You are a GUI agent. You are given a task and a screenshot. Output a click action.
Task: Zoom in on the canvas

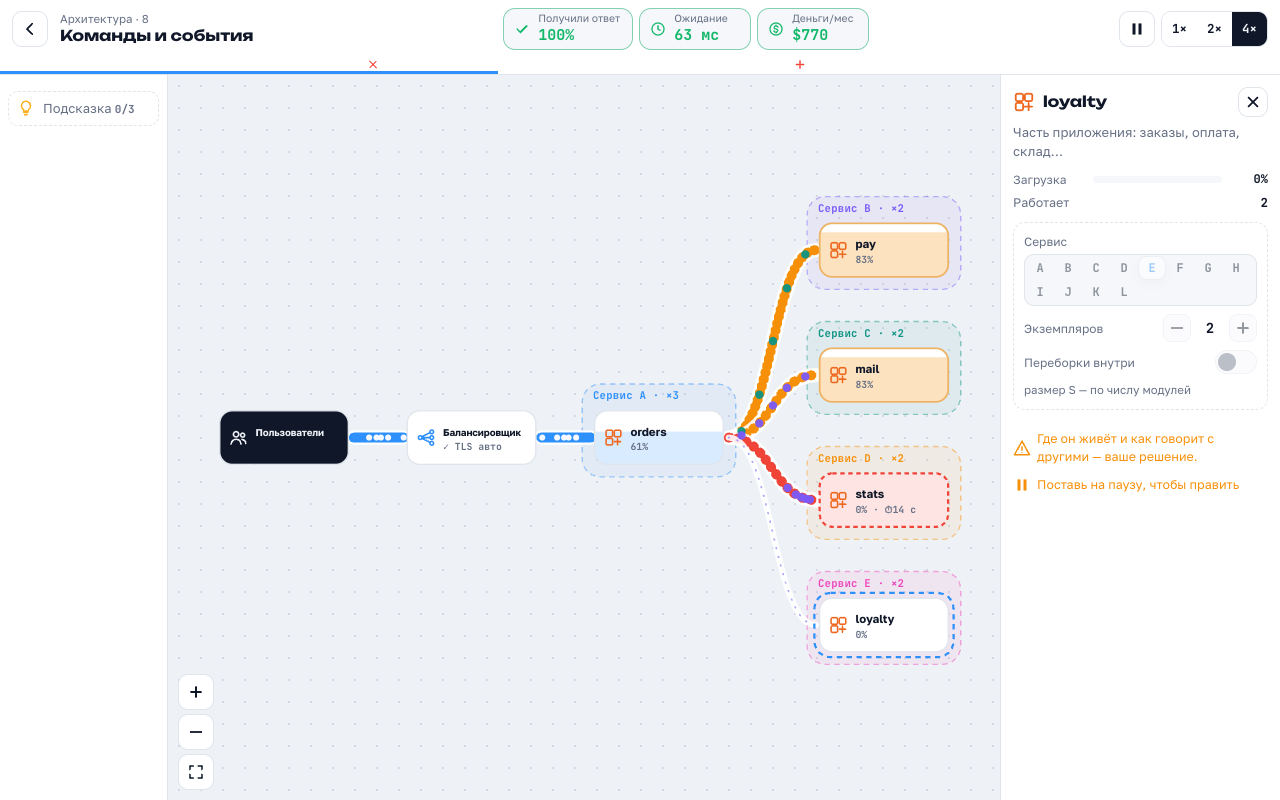click(196, 692)
